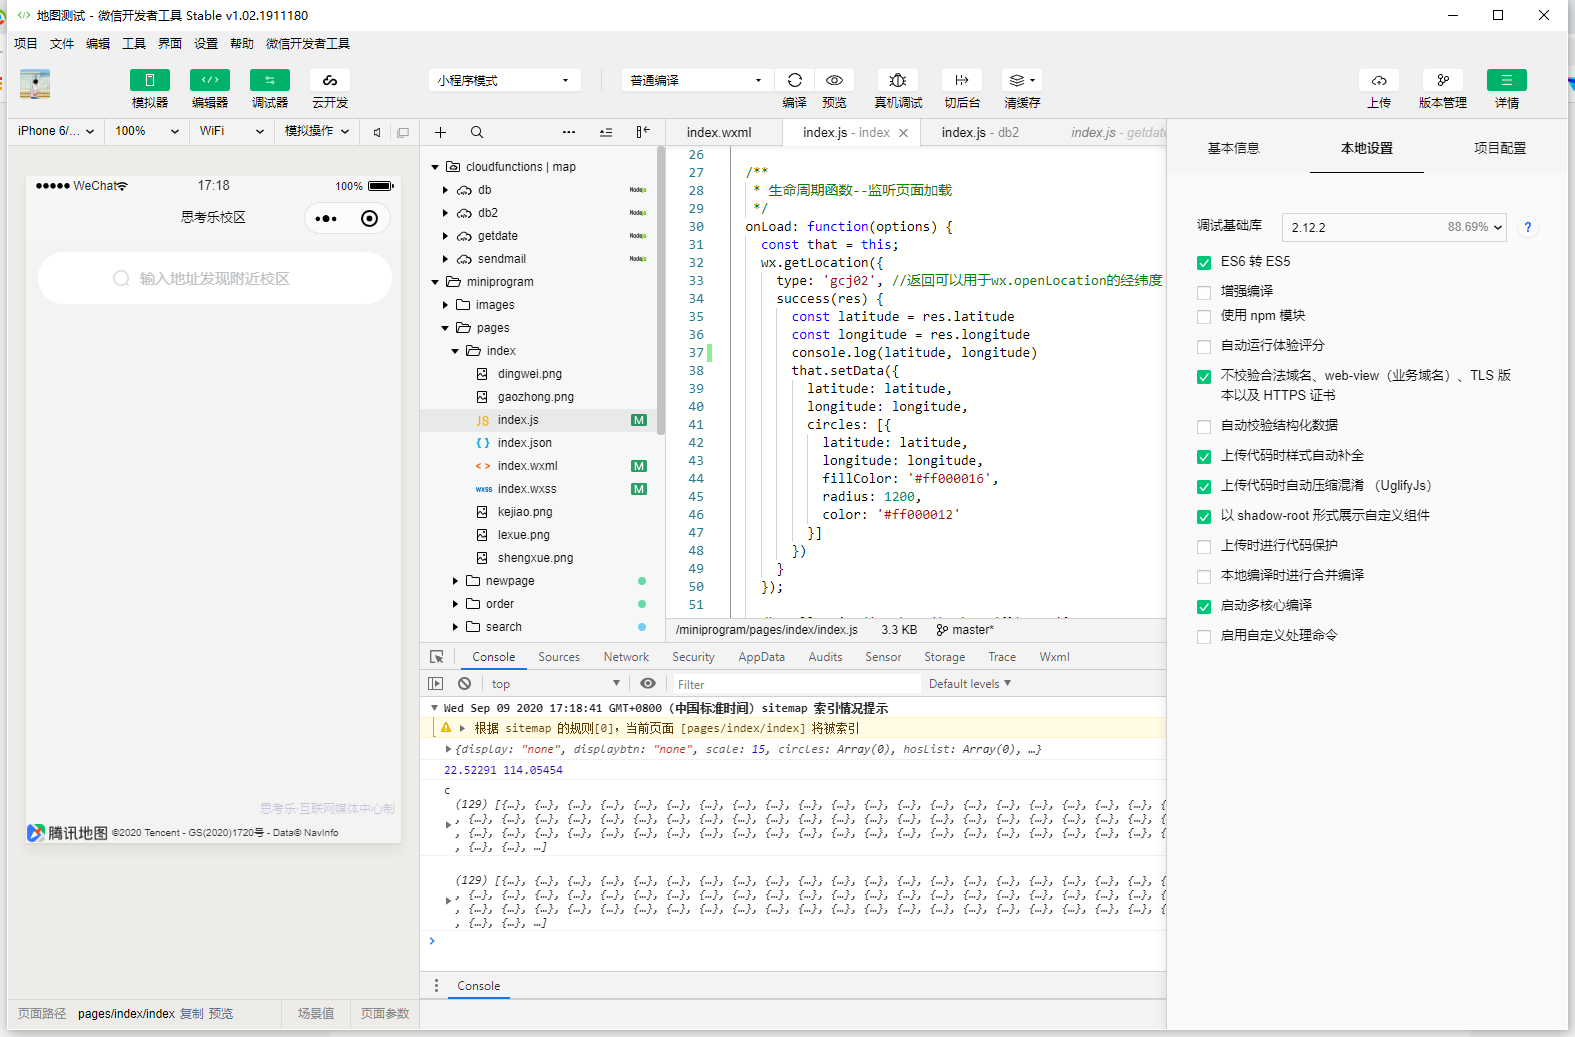Click the 编译 compile refresh icon
The width and height of the screenshot is (1575, 1037).
pos(794,80)
